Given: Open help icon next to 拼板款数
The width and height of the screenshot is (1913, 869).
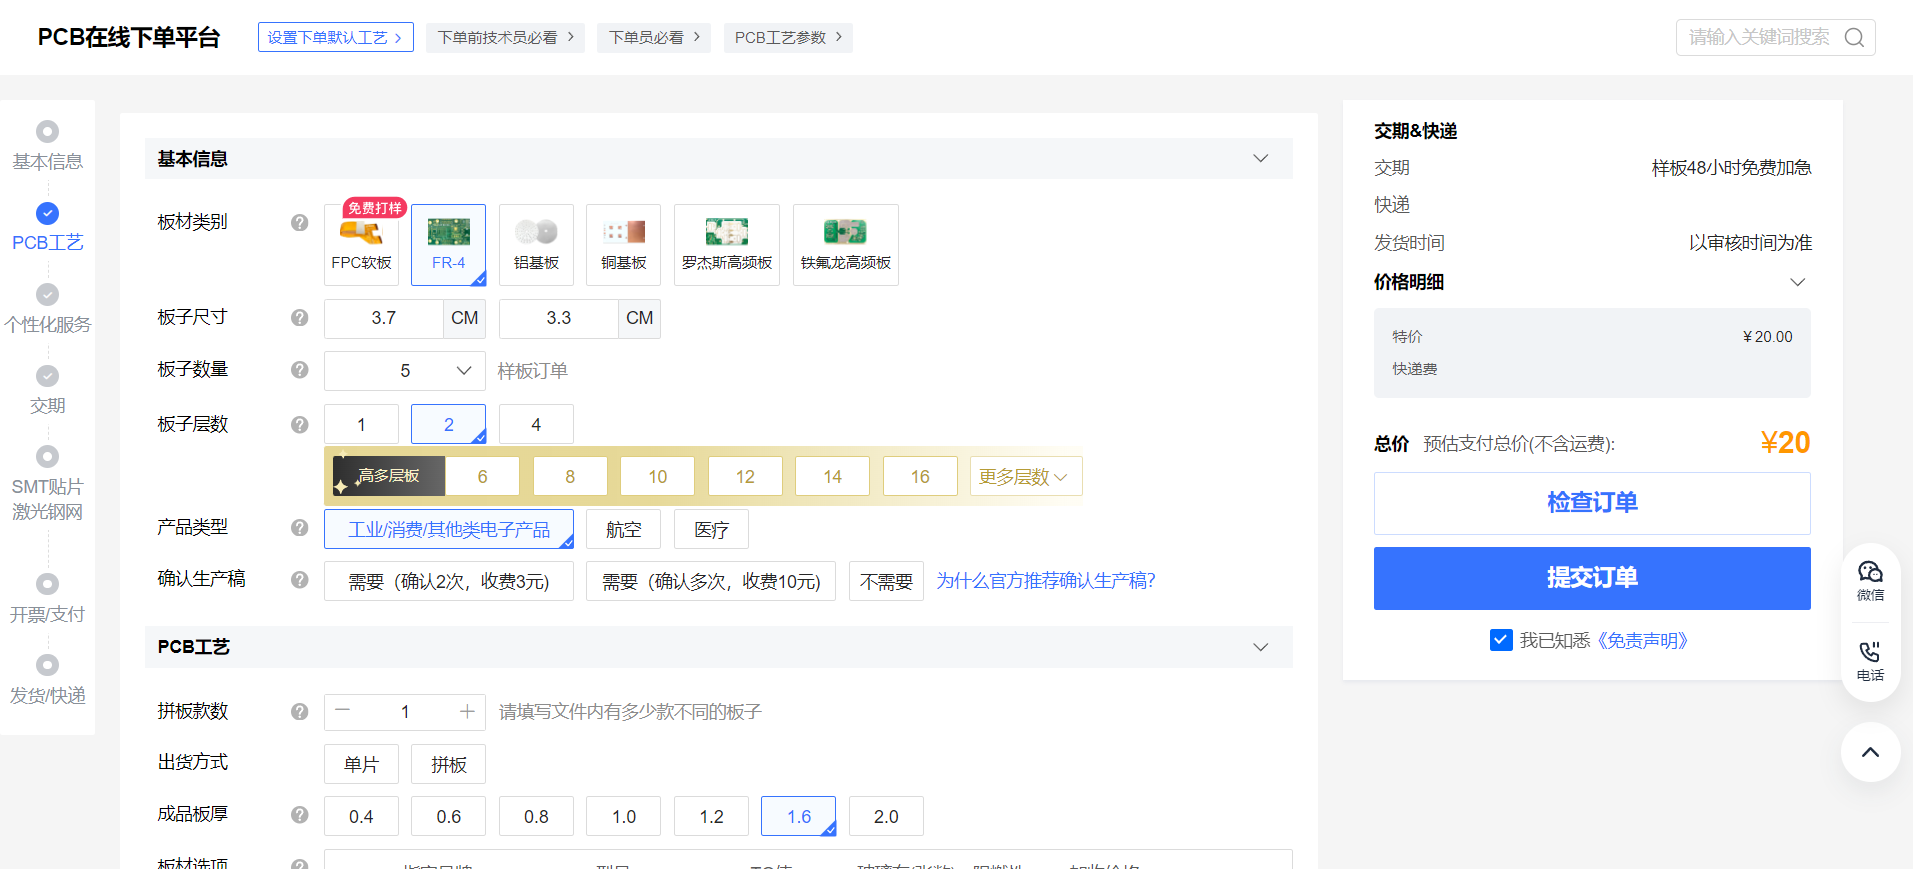Looking at the screenshot, I should click(299, 711).
